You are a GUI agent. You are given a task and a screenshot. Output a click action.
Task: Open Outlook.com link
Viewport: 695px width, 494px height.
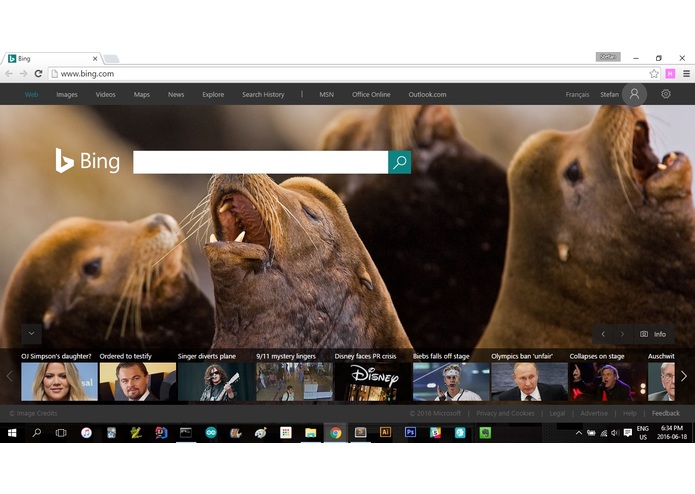[427, 94]
